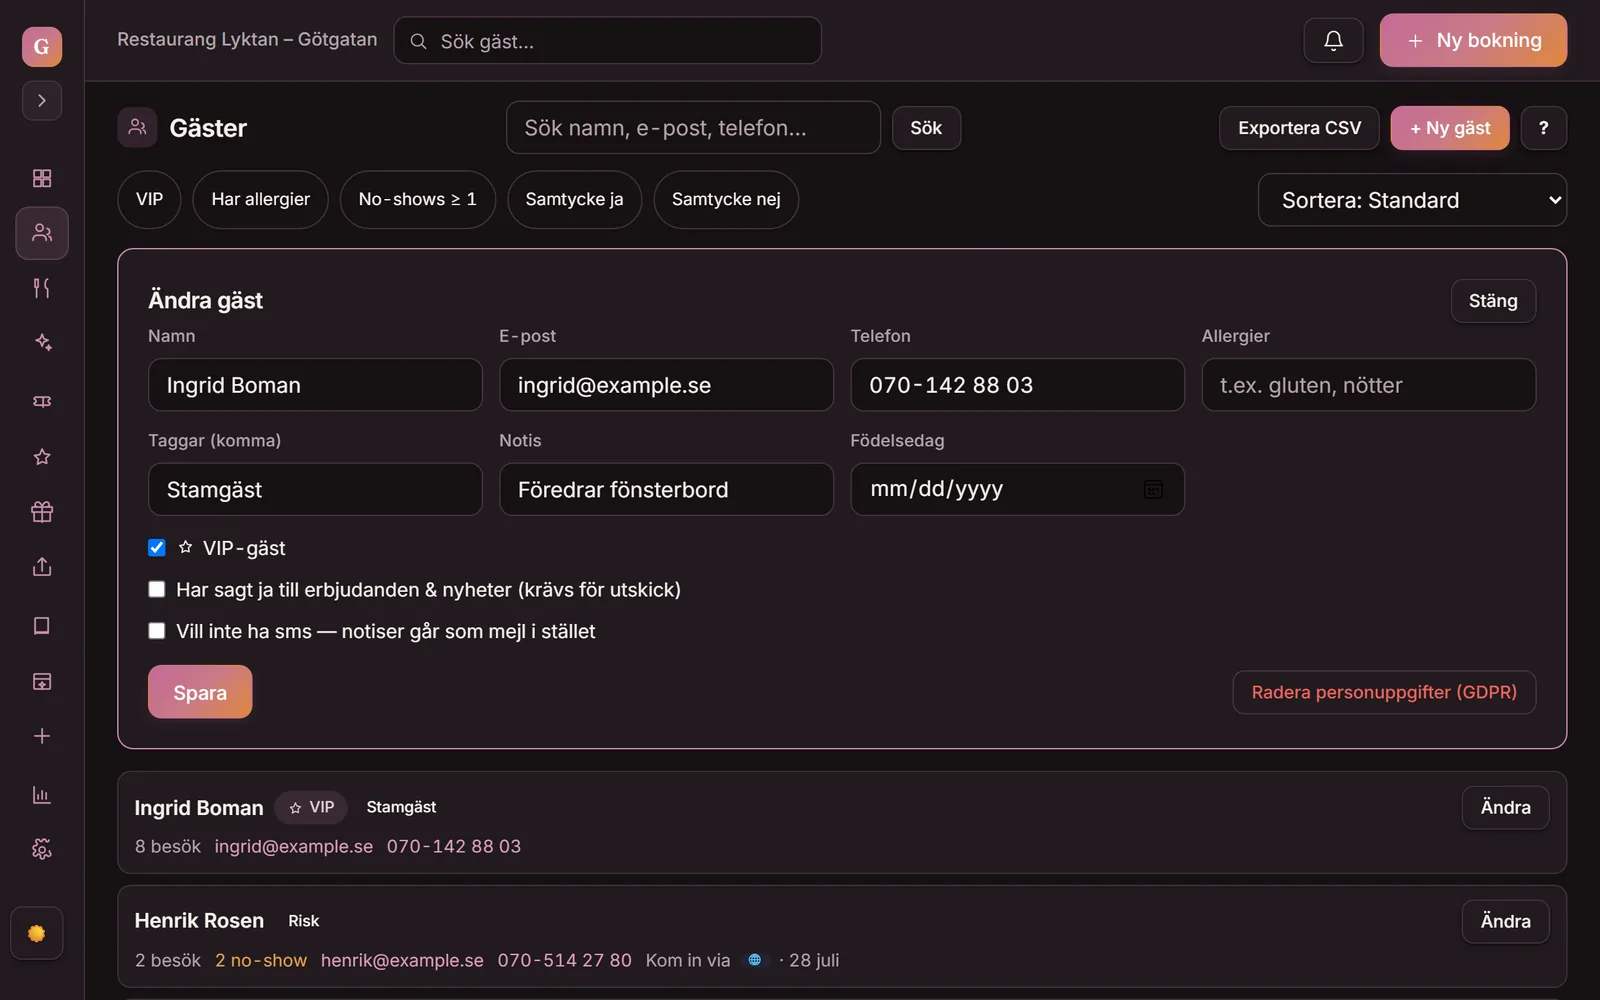Open the calendar picker in Födelsedag field

click(1153, 489)
